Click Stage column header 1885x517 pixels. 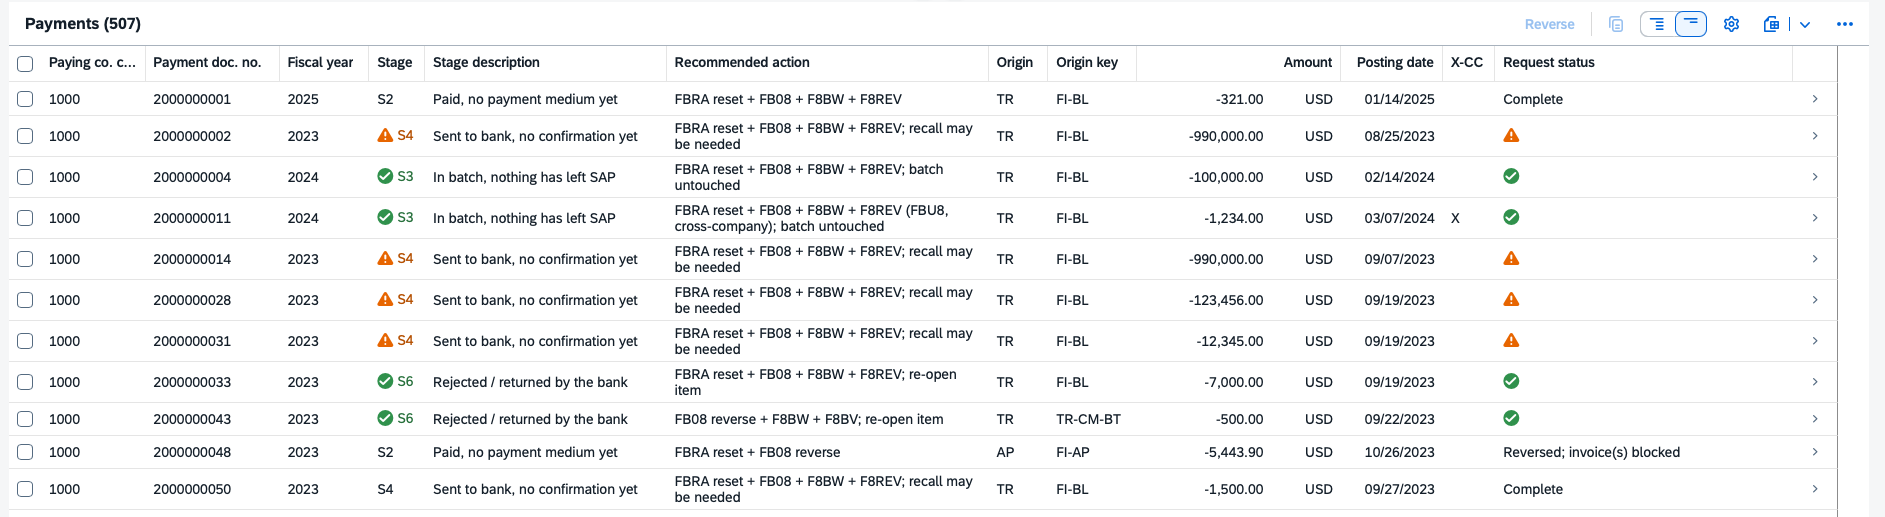pos(396,62)
